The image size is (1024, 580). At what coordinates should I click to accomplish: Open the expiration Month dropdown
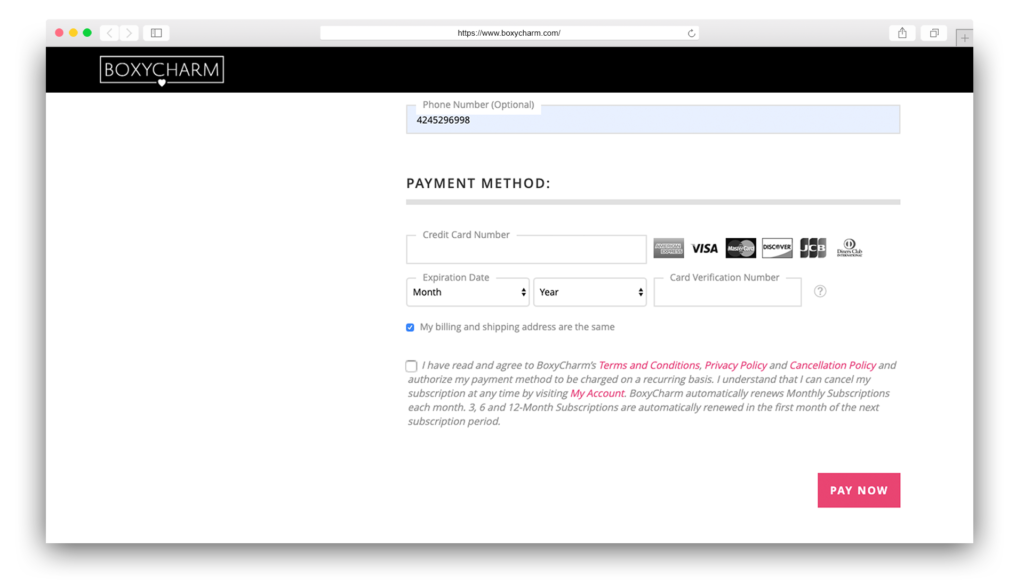tap(468, 292)
